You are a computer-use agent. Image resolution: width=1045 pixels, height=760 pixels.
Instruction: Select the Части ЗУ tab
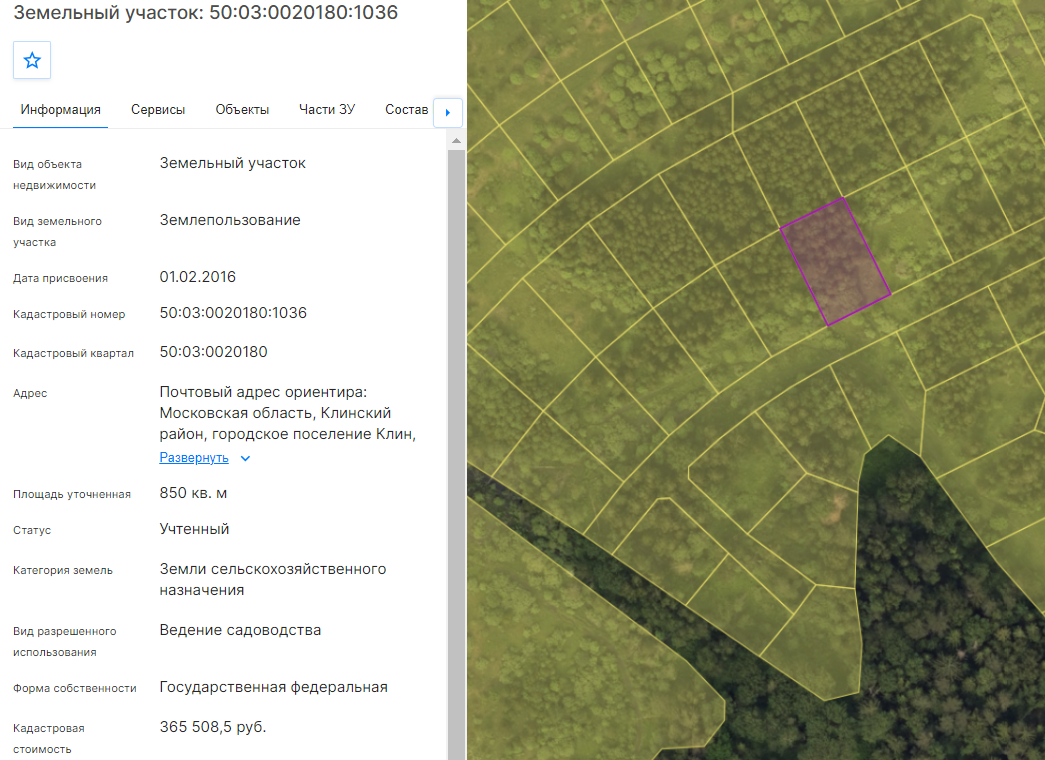click(327, 109)
